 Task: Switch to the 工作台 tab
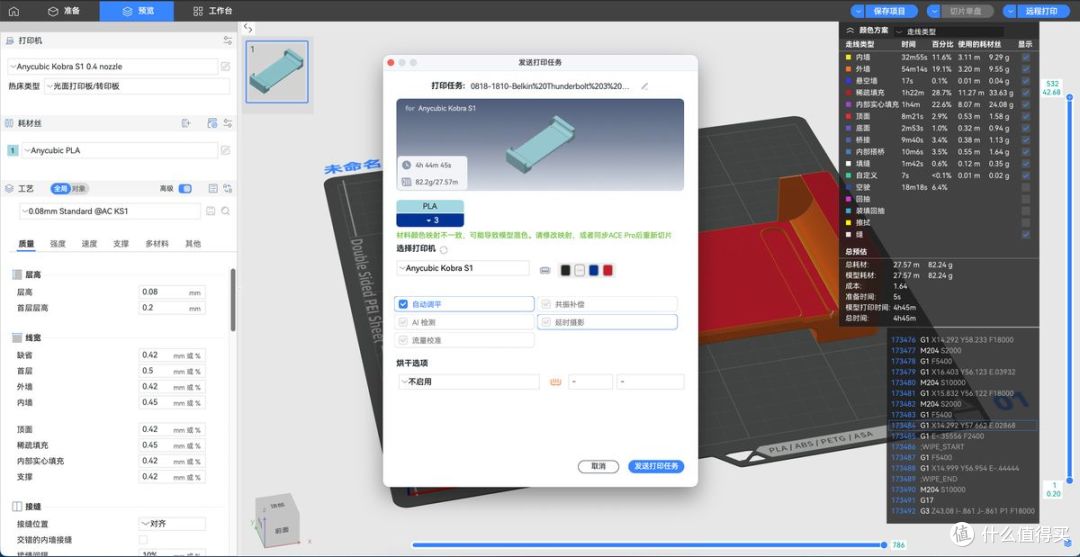click(213, 11)
